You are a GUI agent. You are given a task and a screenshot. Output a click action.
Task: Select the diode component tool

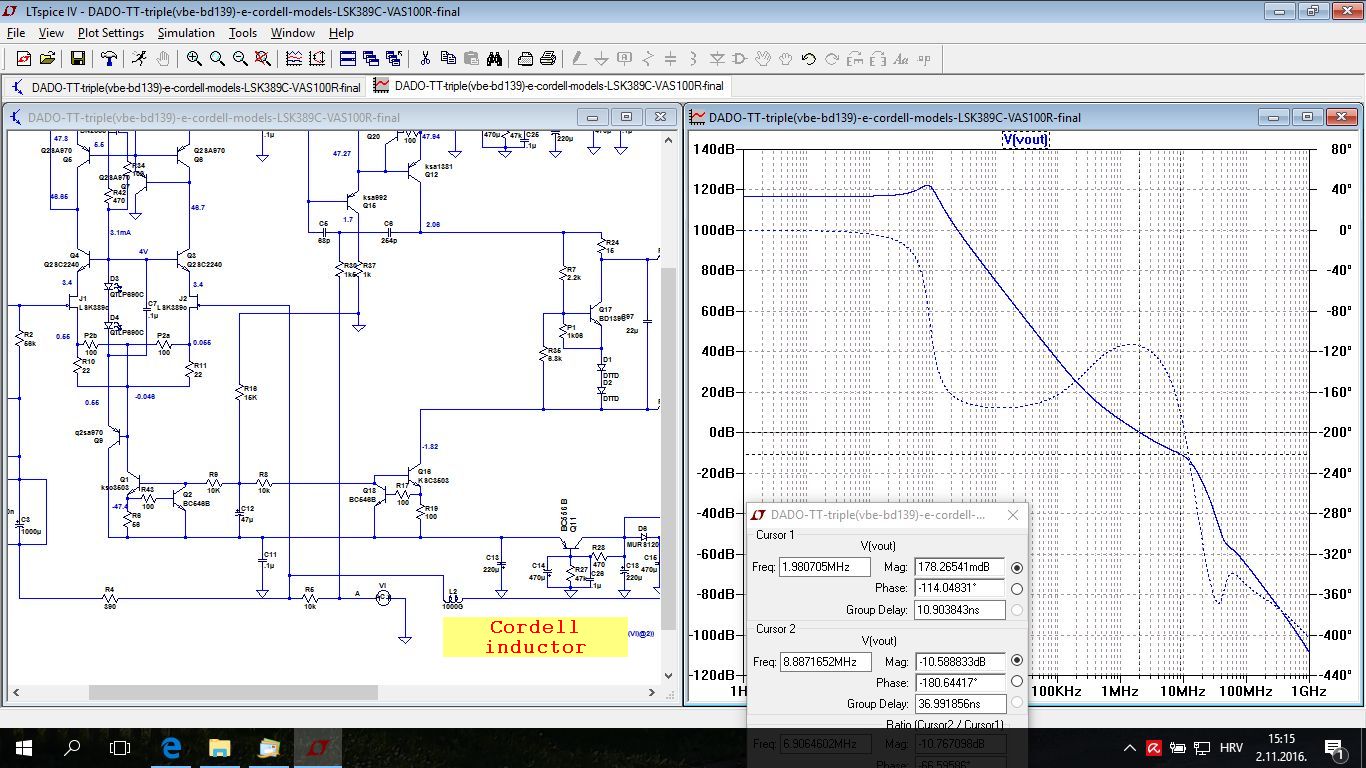click(717, 59)
